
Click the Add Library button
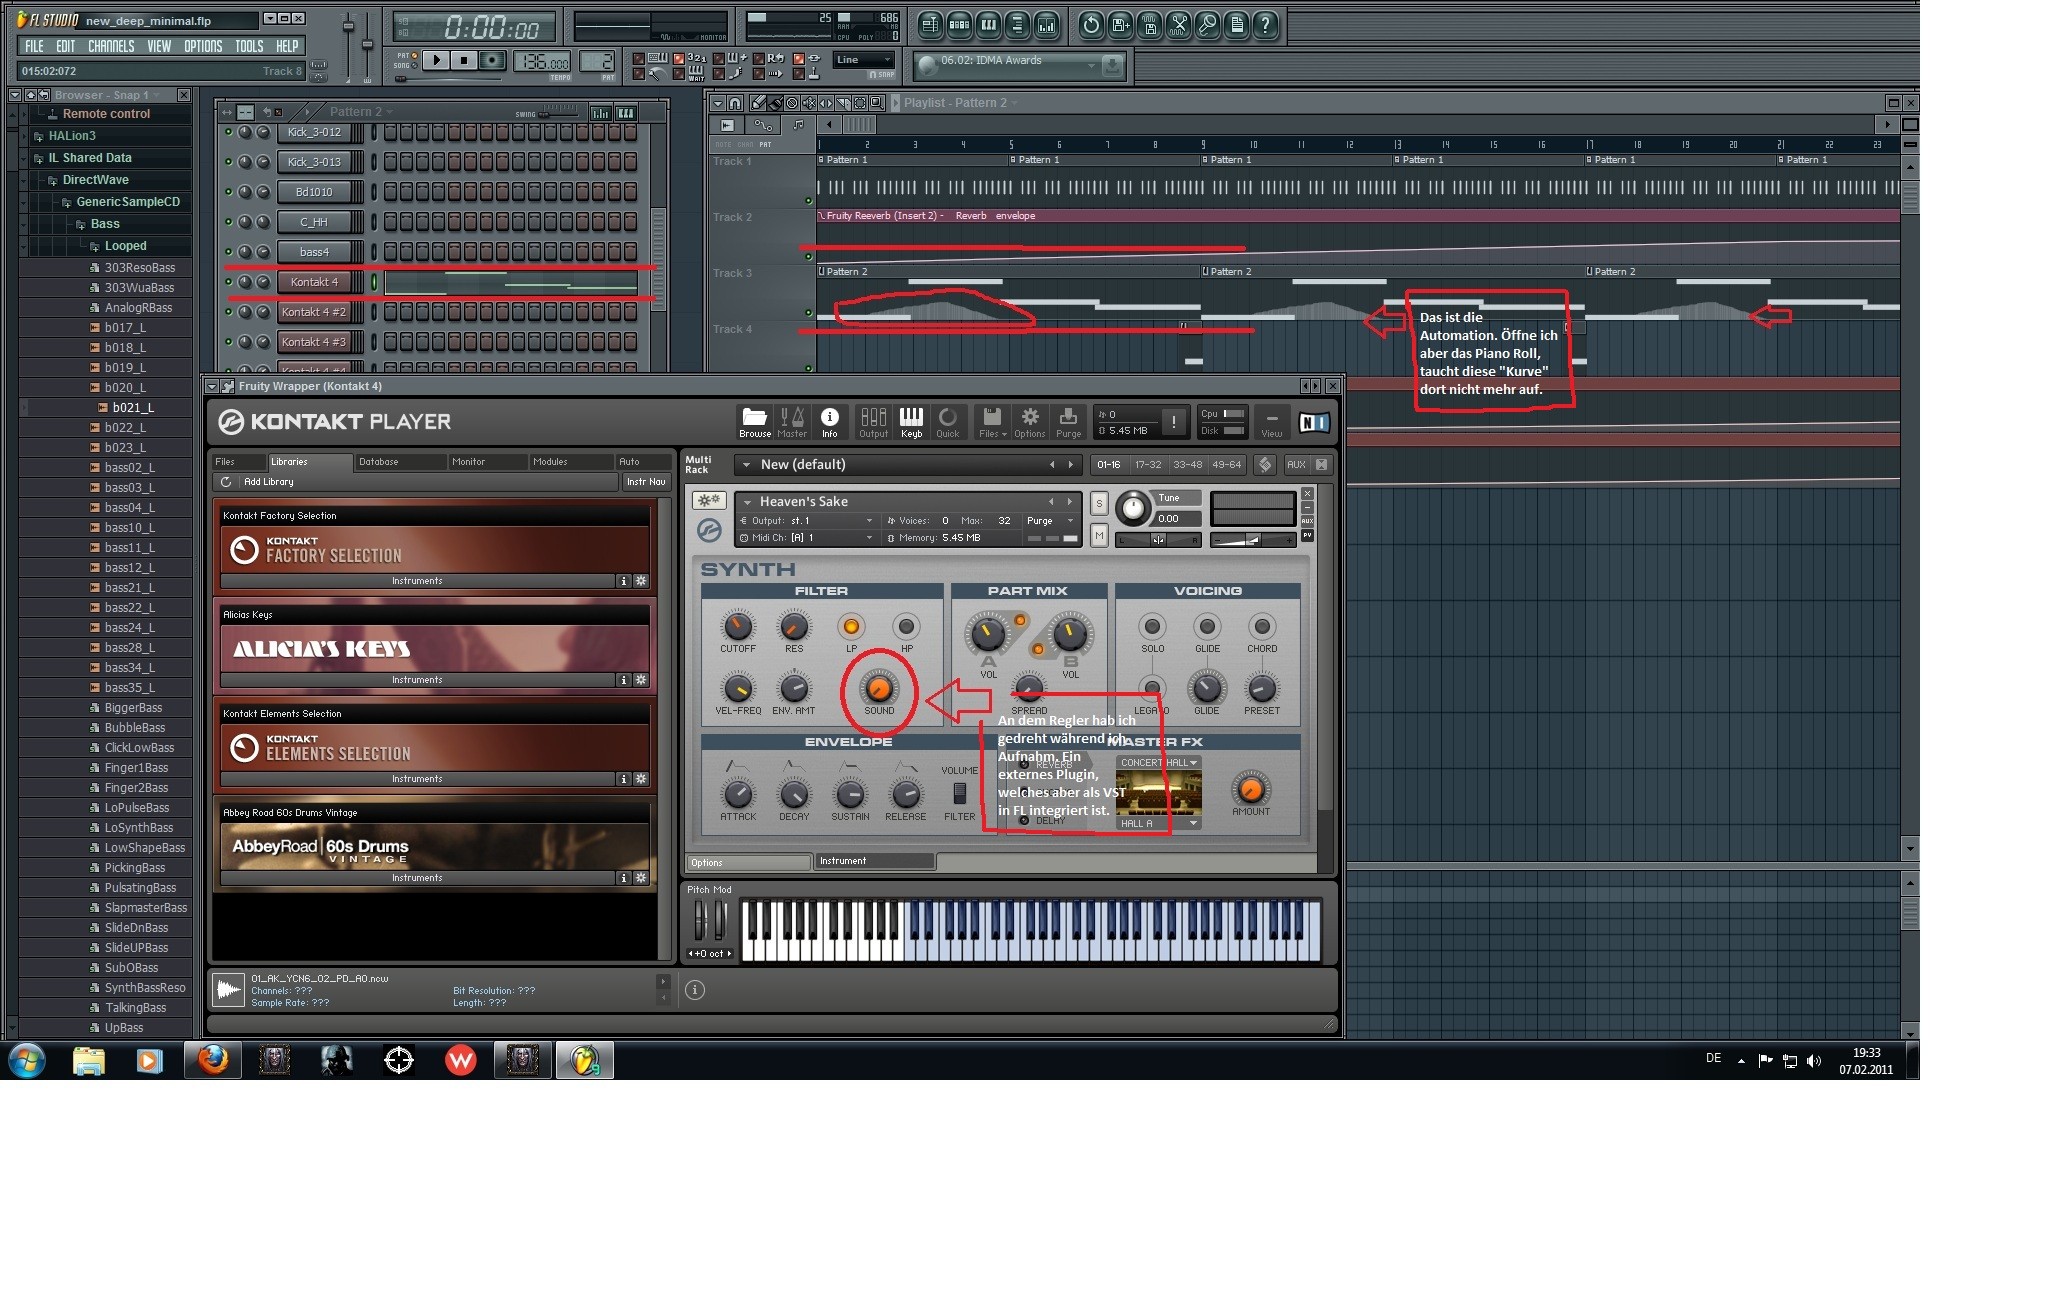[268, 482]
